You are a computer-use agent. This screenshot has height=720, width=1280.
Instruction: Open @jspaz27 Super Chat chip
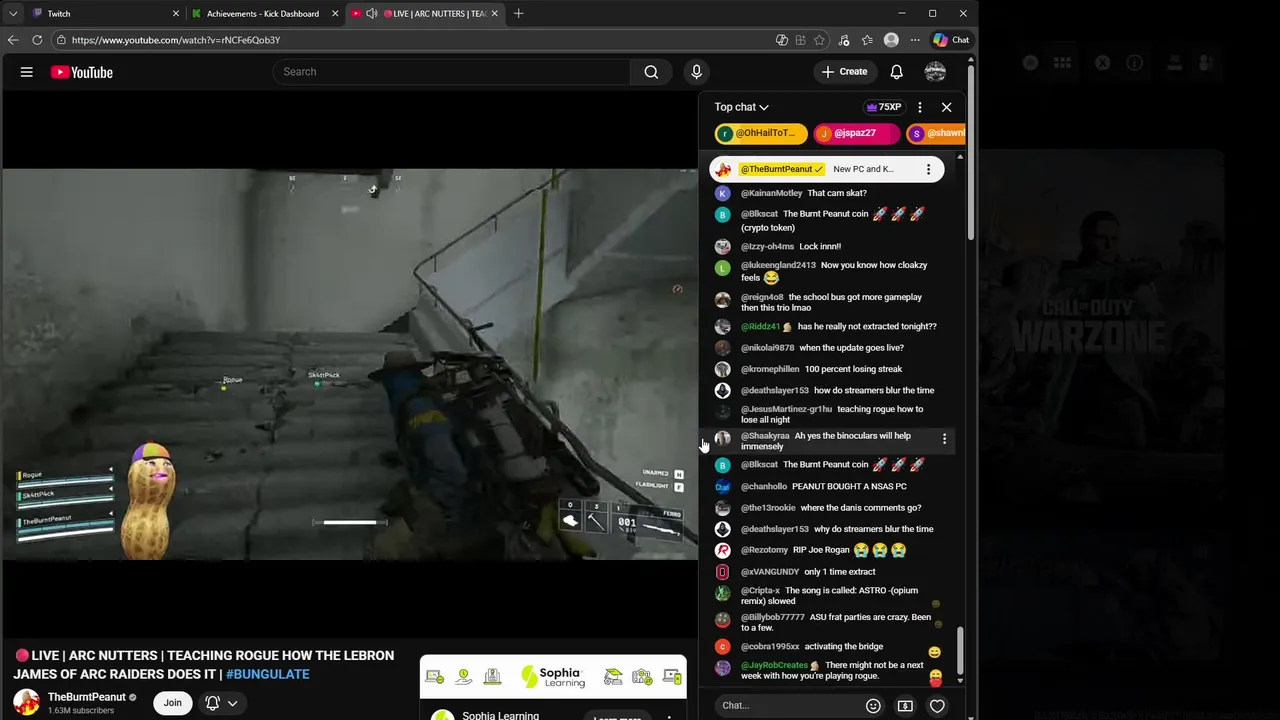coord(857,133)
